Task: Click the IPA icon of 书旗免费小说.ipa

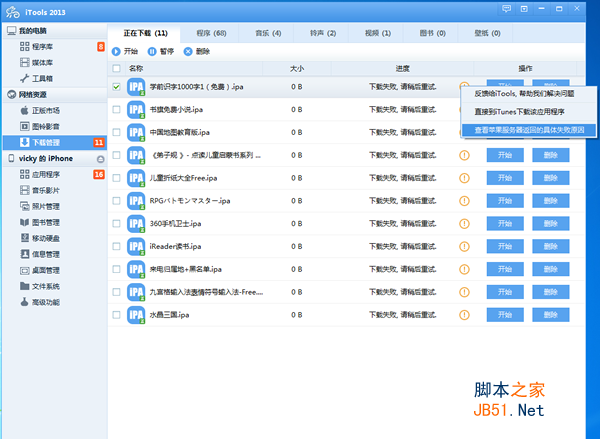Action: point(136,110)
